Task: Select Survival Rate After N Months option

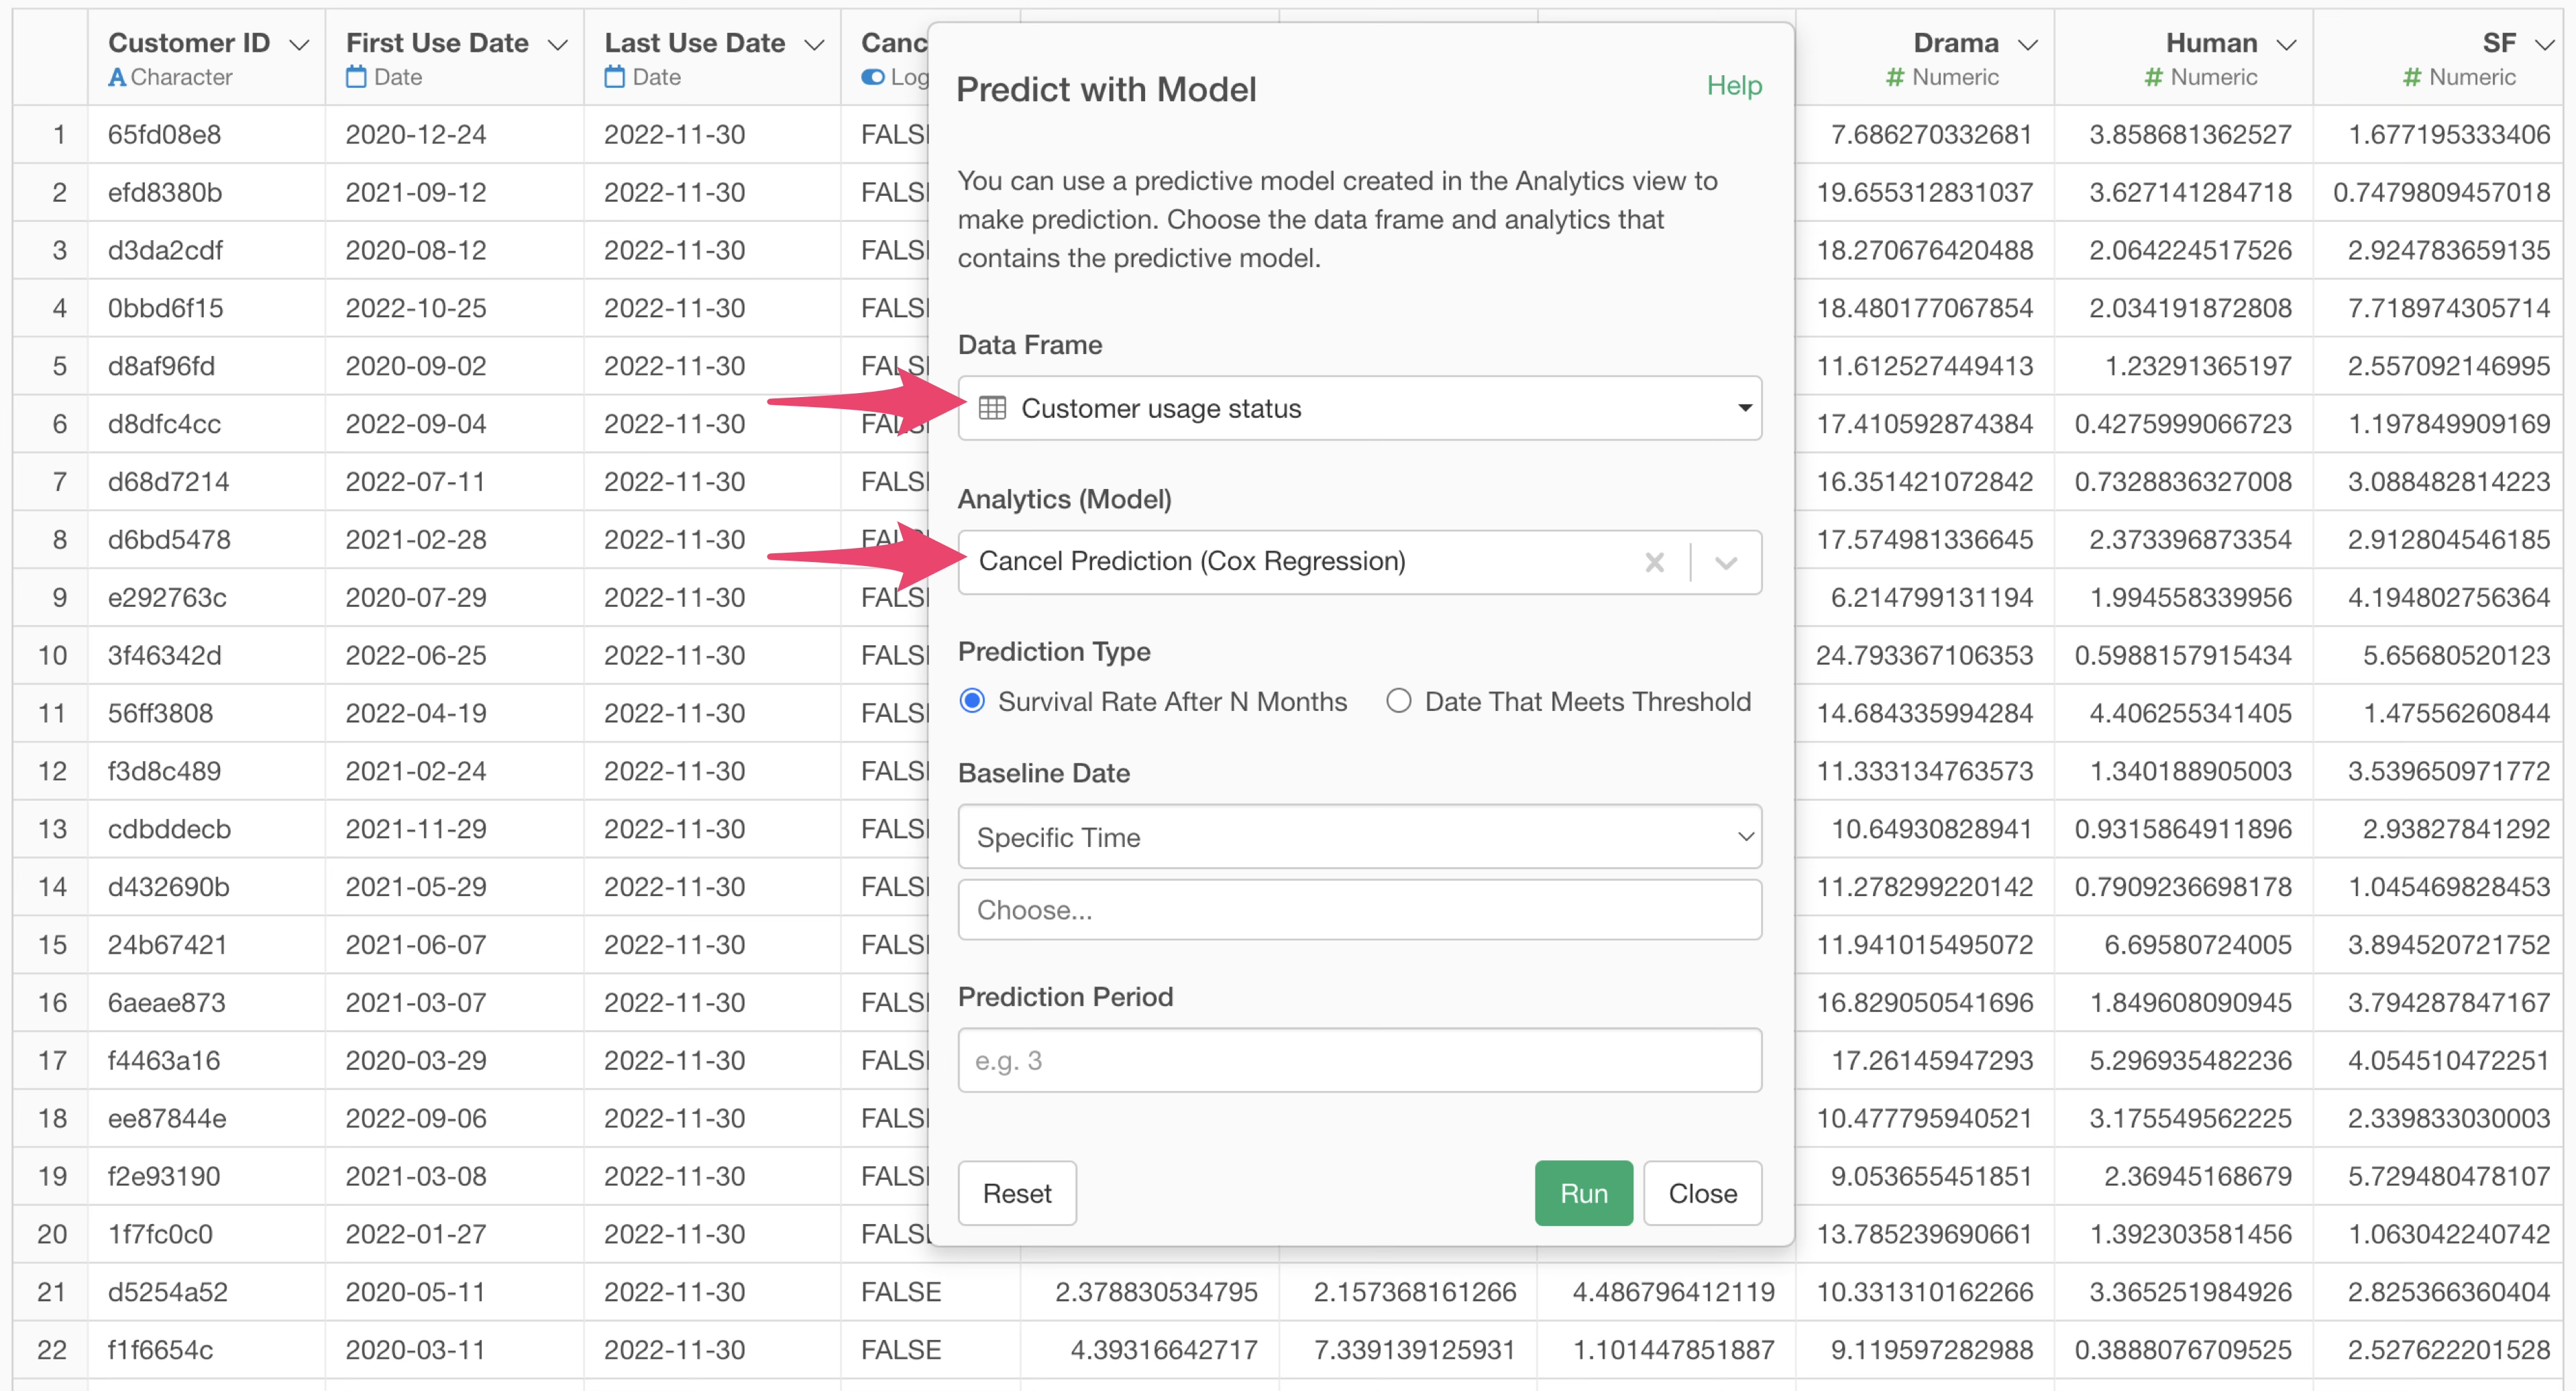Action: pyautogui.click(x=972, y=701)
